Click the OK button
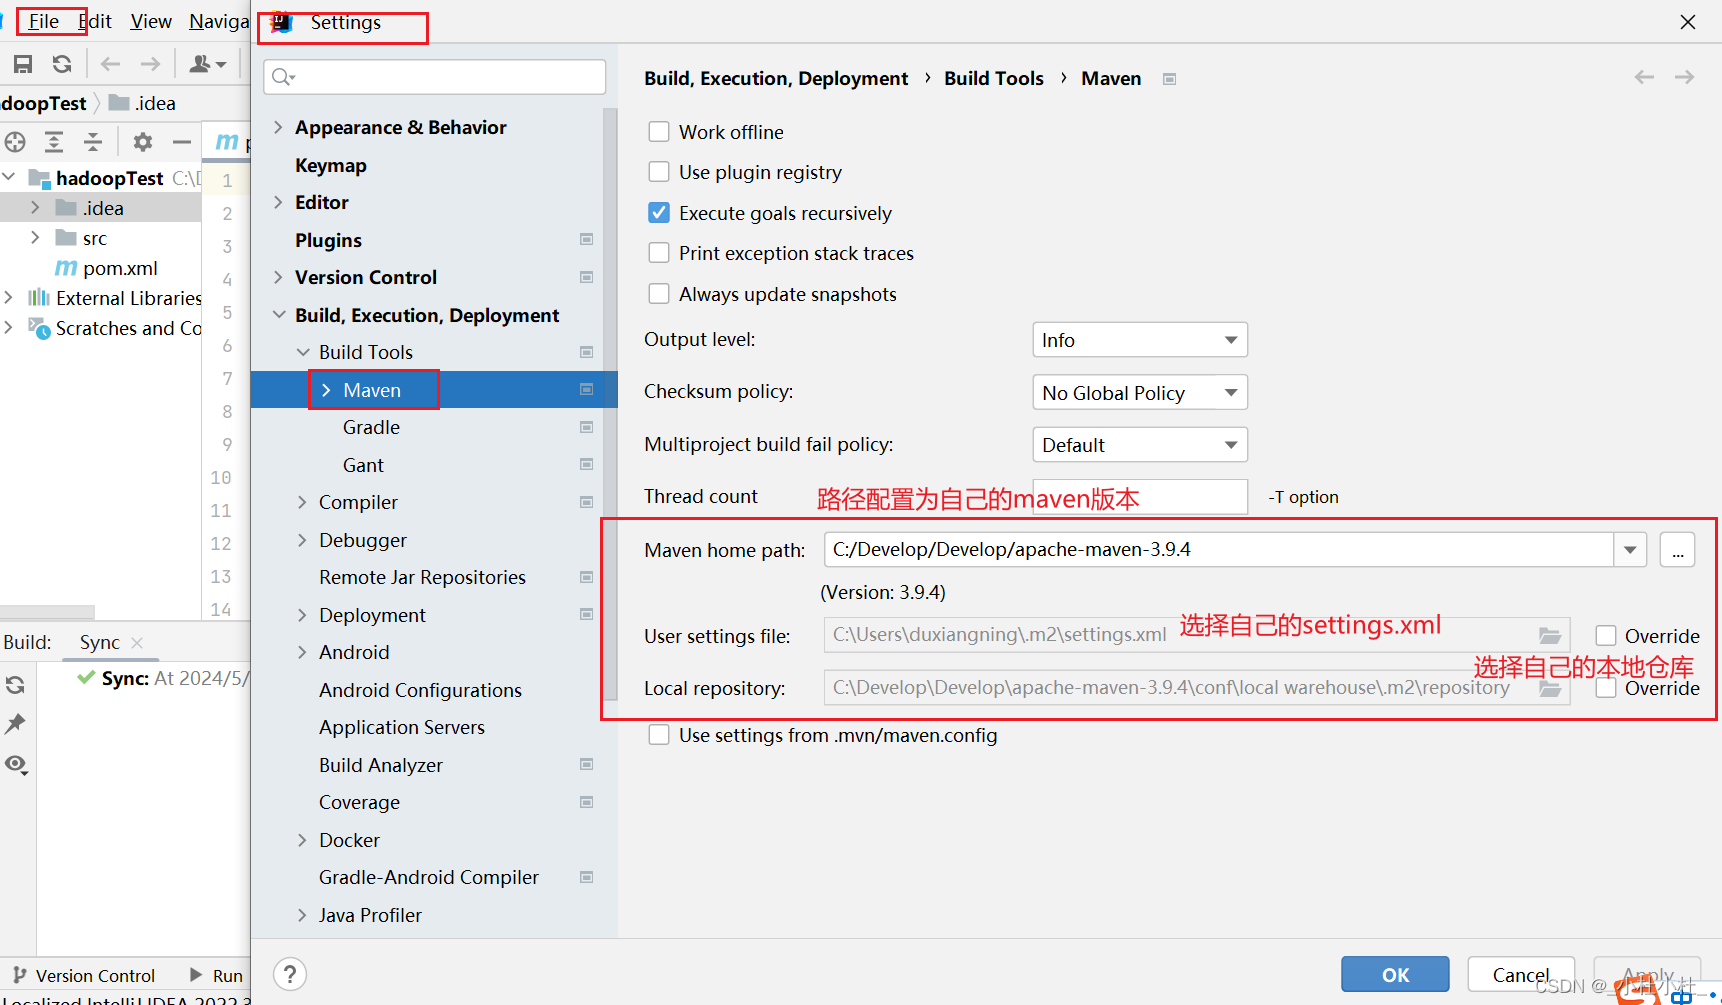The width and height of the screenshot is (1722, 1005). [x=1395, y=975]
